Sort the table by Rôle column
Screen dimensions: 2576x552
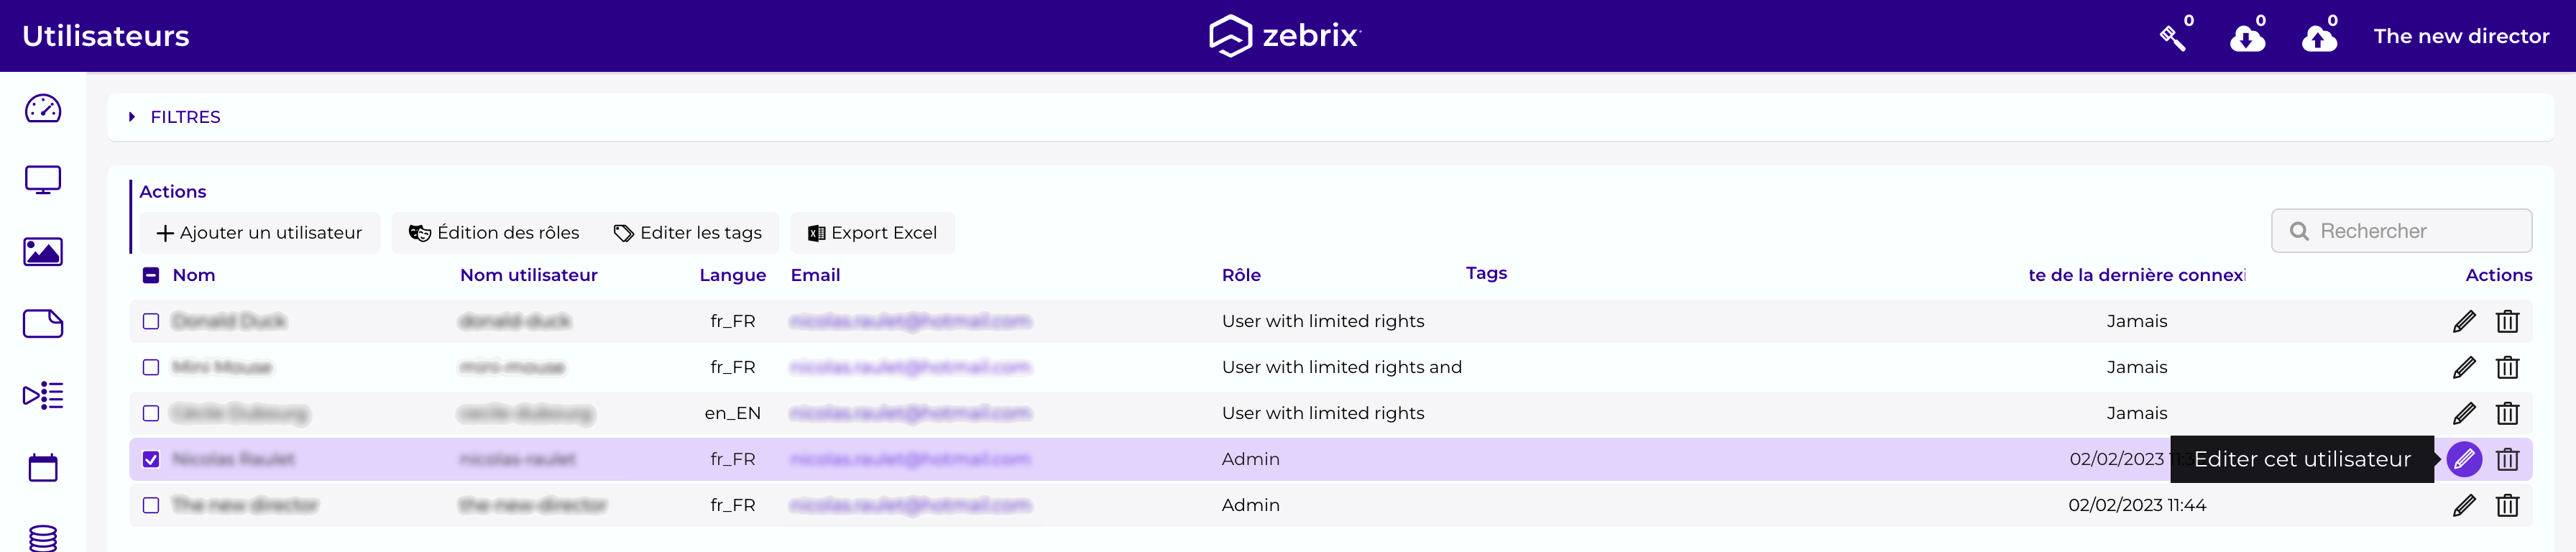pyautogui.click(x=1241, y=275)
